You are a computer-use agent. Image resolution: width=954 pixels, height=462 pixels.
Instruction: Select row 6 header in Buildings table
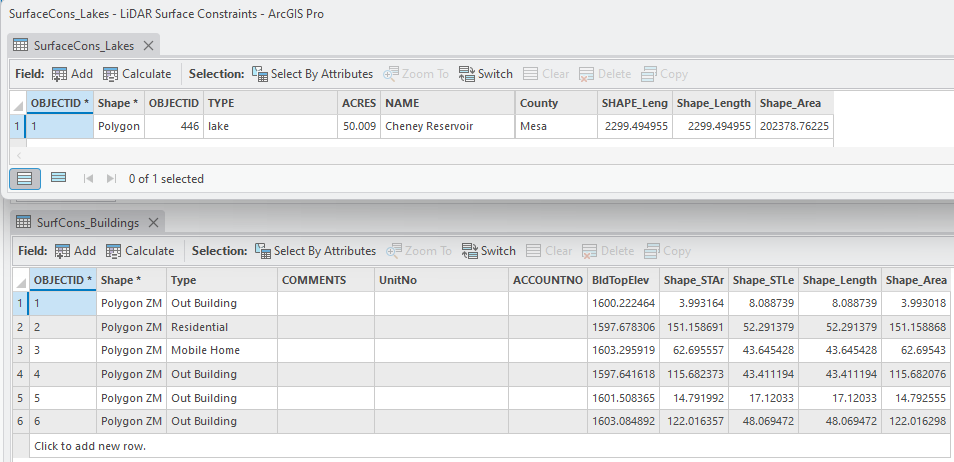point(21,421)
